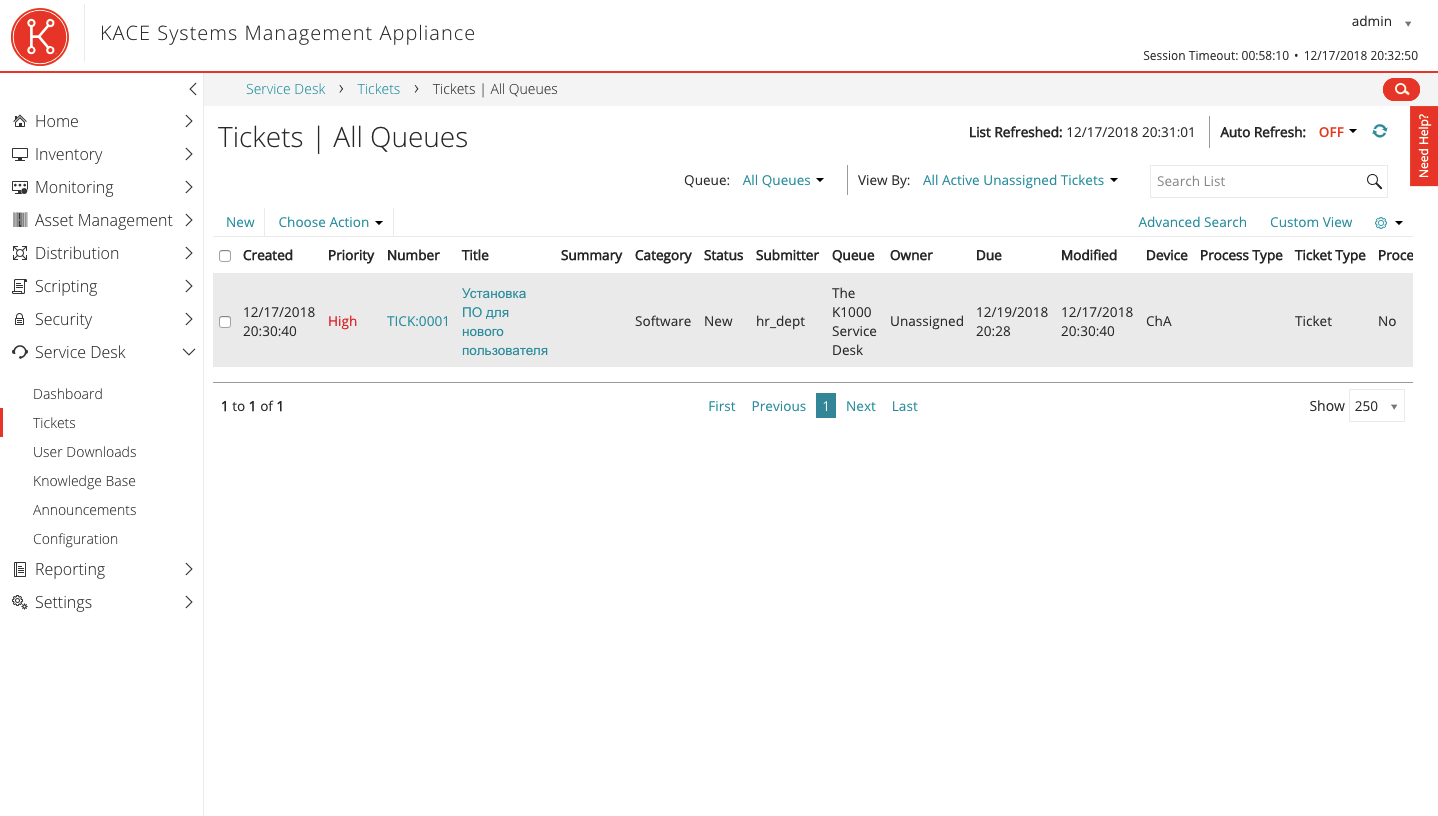Open Knowledge Base in the sidebar
The width and height of the screenshot is (1438, 816).
[84, 481]
